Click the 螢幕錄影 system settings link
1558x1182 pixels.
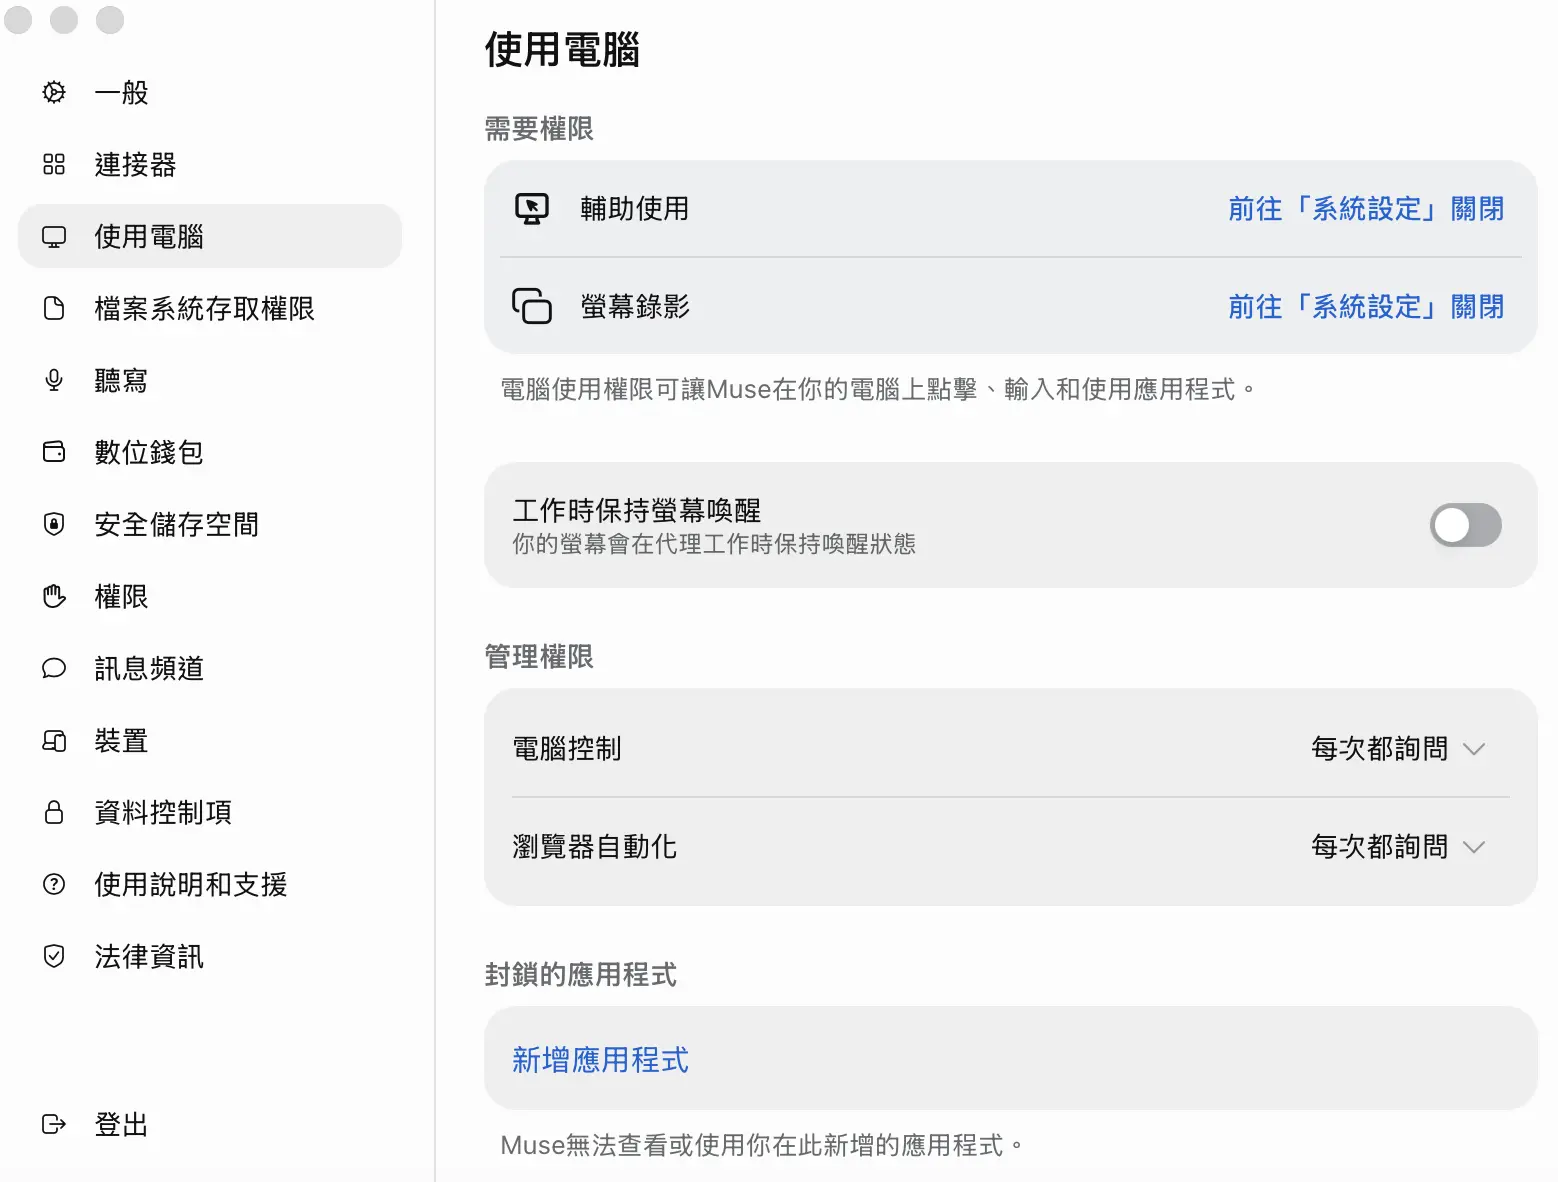1366,307
